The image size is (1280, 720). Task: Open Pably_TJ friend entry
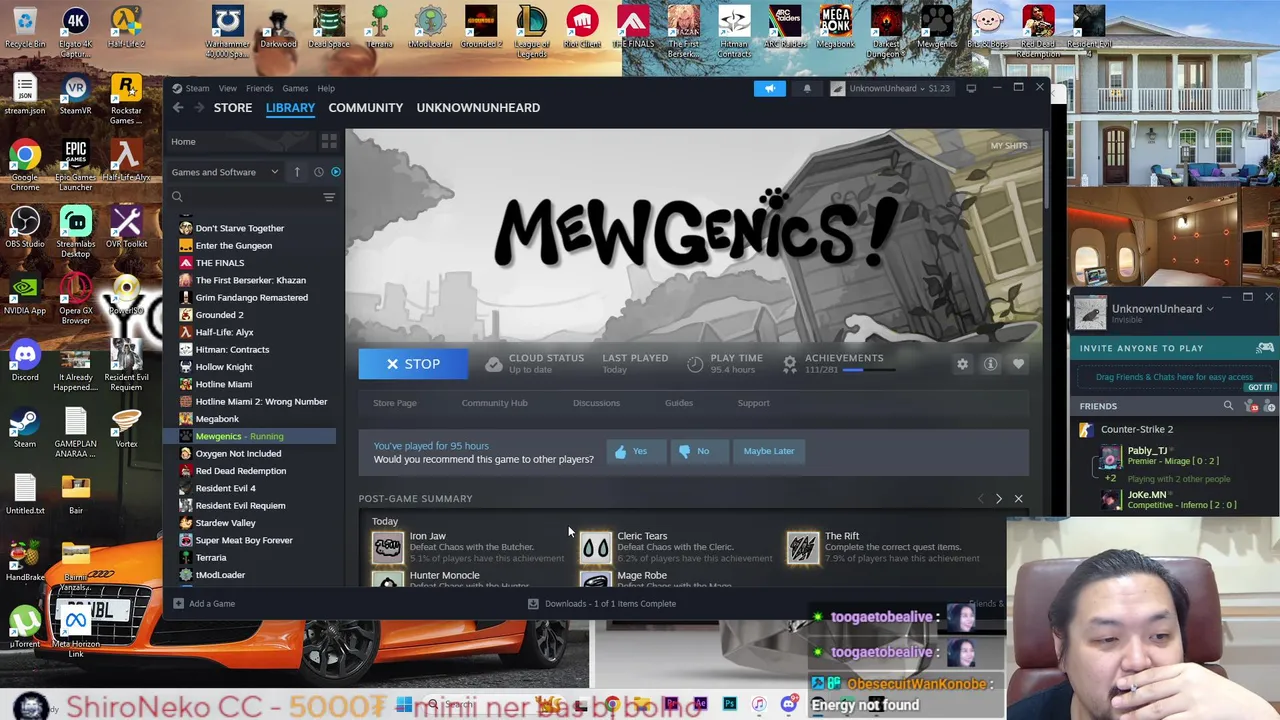1172,456
